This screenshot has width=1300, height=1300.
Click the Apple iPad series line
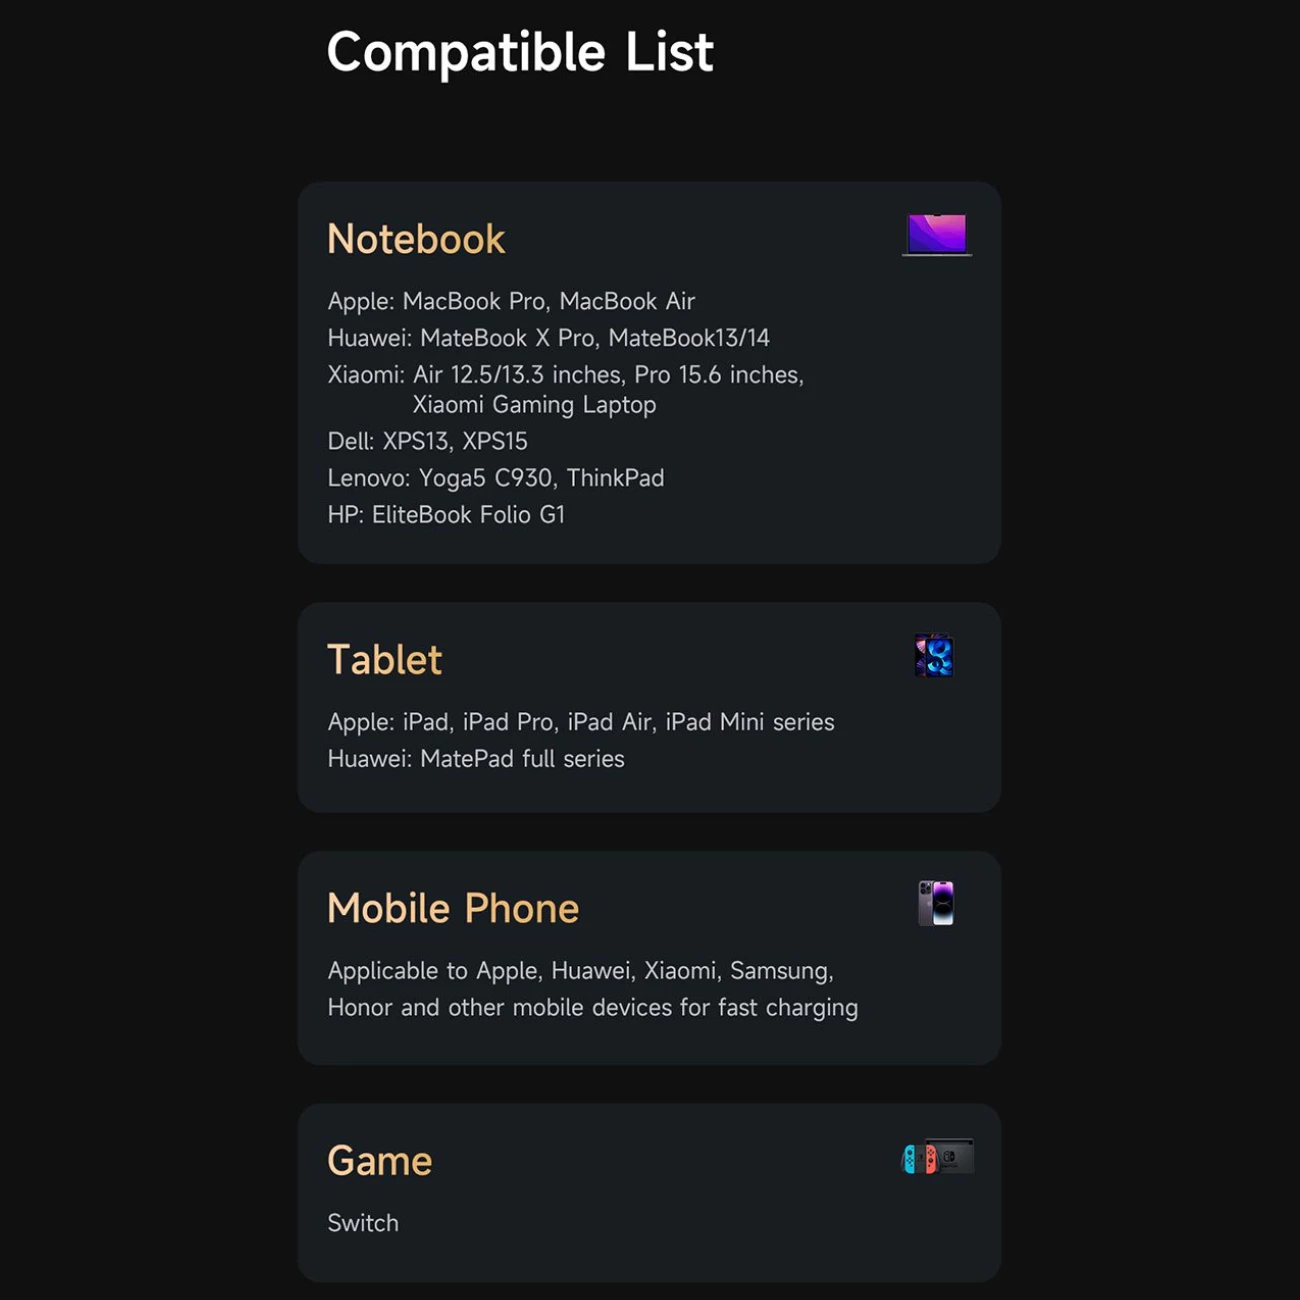pos(580,722)
